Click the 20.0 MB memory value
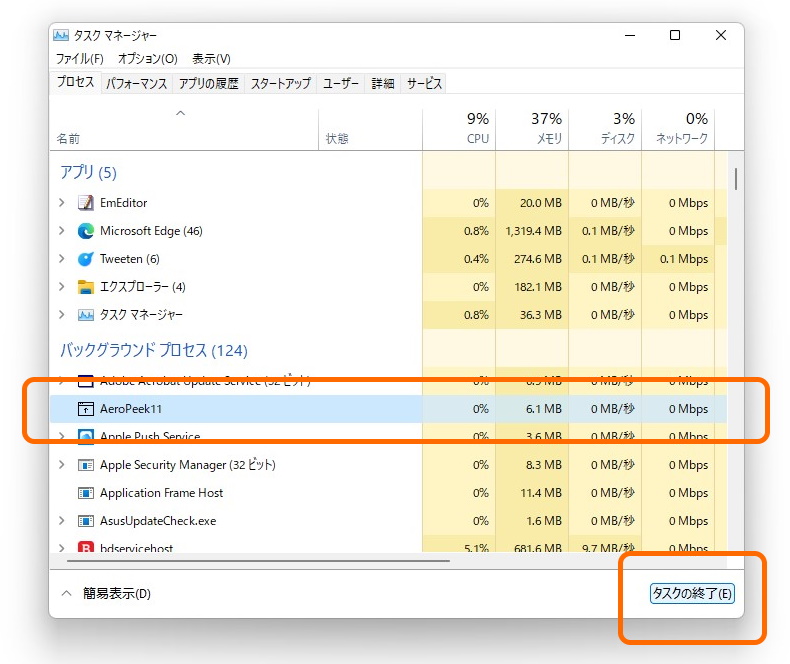 (541, 203)
